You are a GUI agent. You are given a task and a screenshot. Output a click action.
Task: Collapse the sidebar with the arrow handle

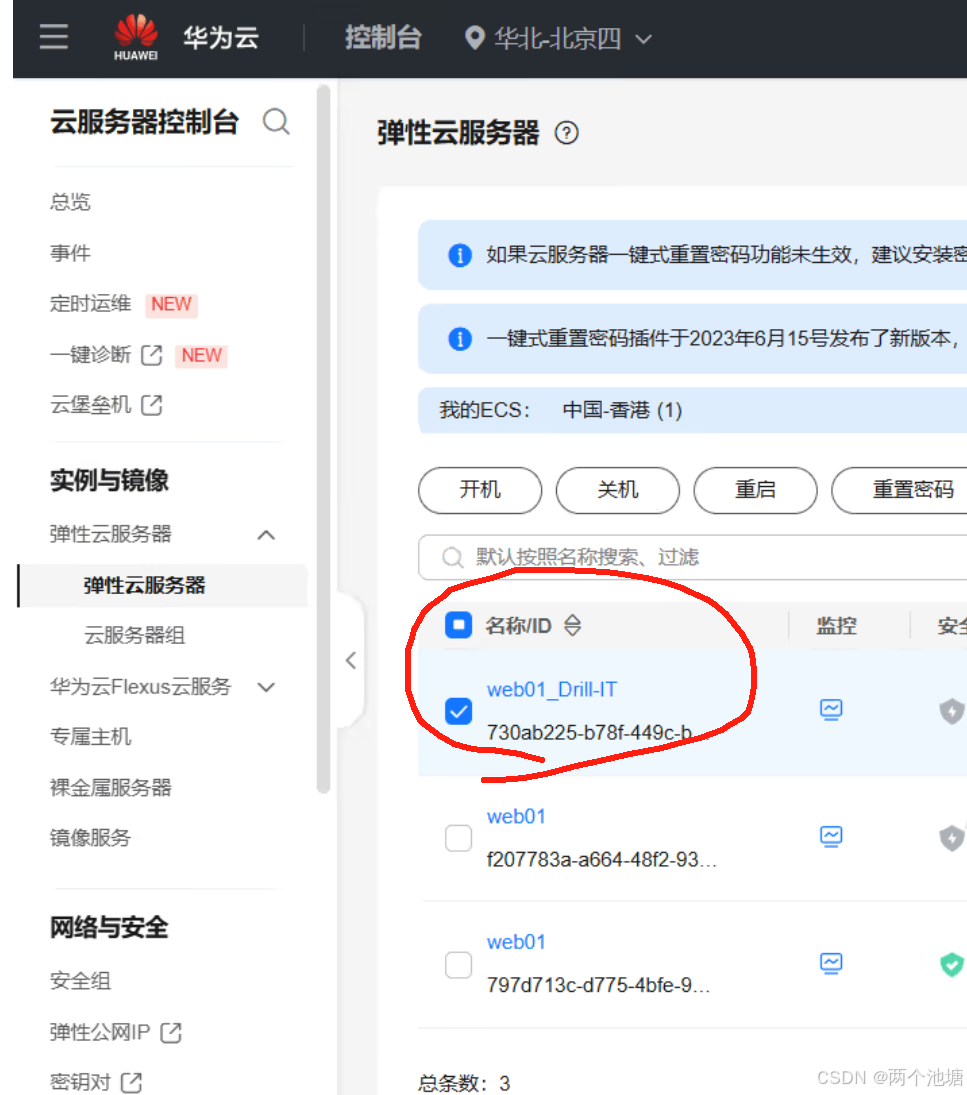[x=351, y=660]
